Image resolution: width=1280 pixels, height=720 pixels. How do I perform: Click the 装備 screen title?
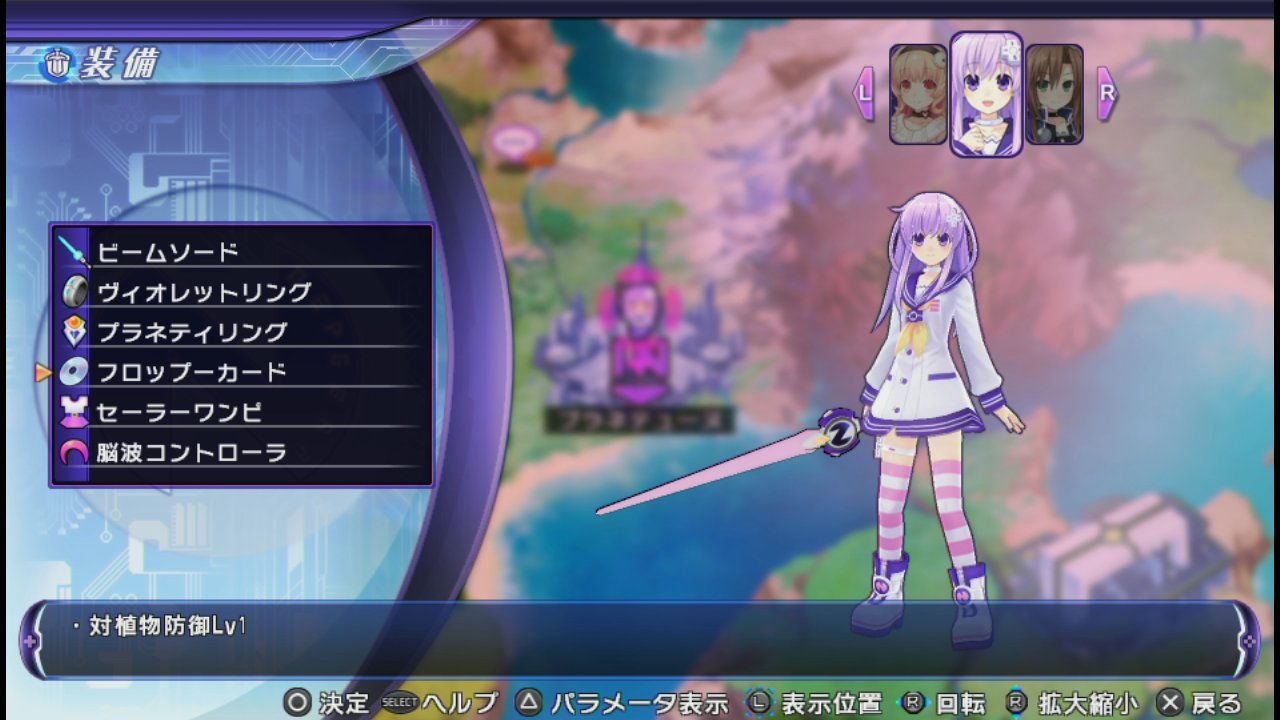120,64
